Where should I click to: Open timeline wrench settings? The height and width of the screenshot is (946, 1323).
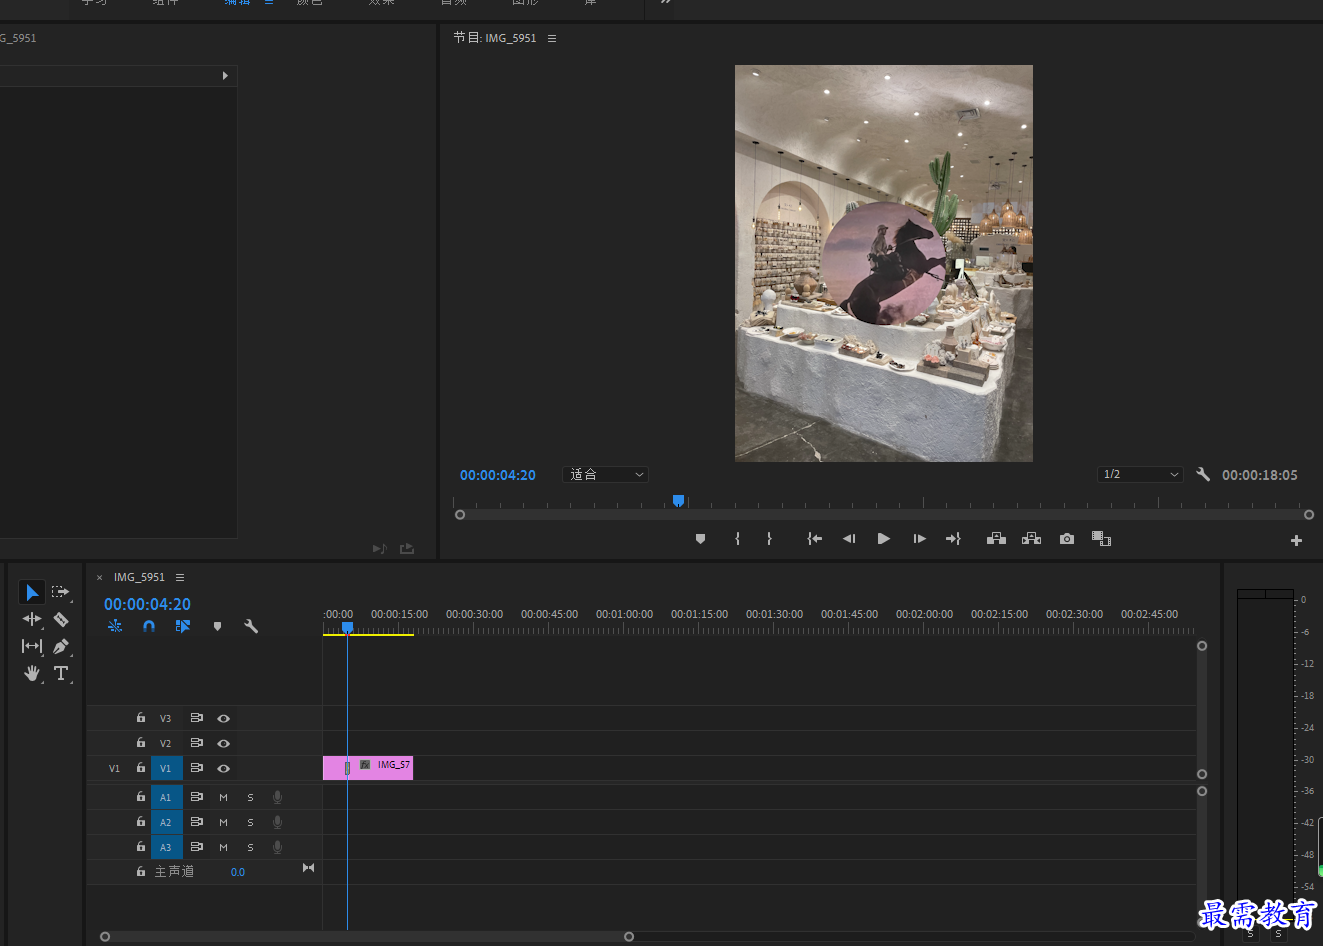pyautogui.click(x=251, y=626)
